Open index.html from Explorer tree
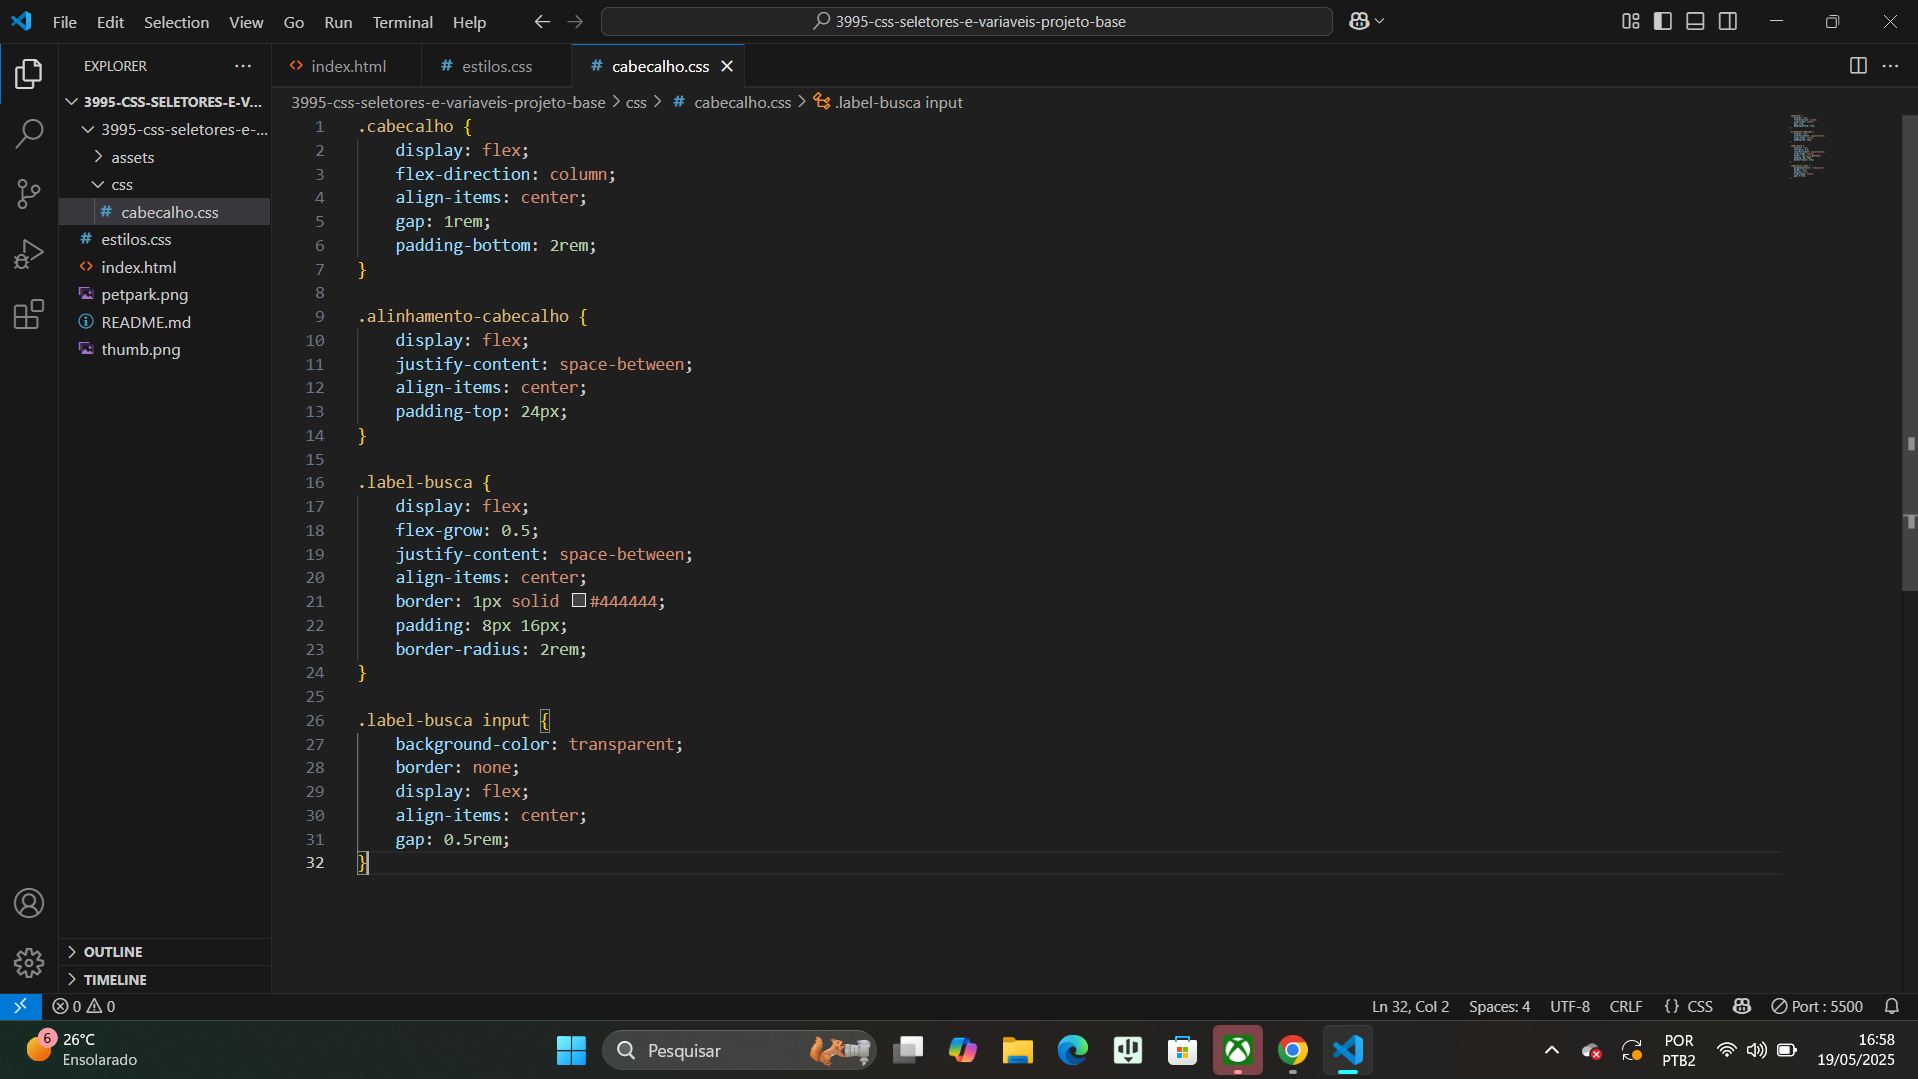The width and height of the screenshot is (1918, 1079). coord(165,267)
